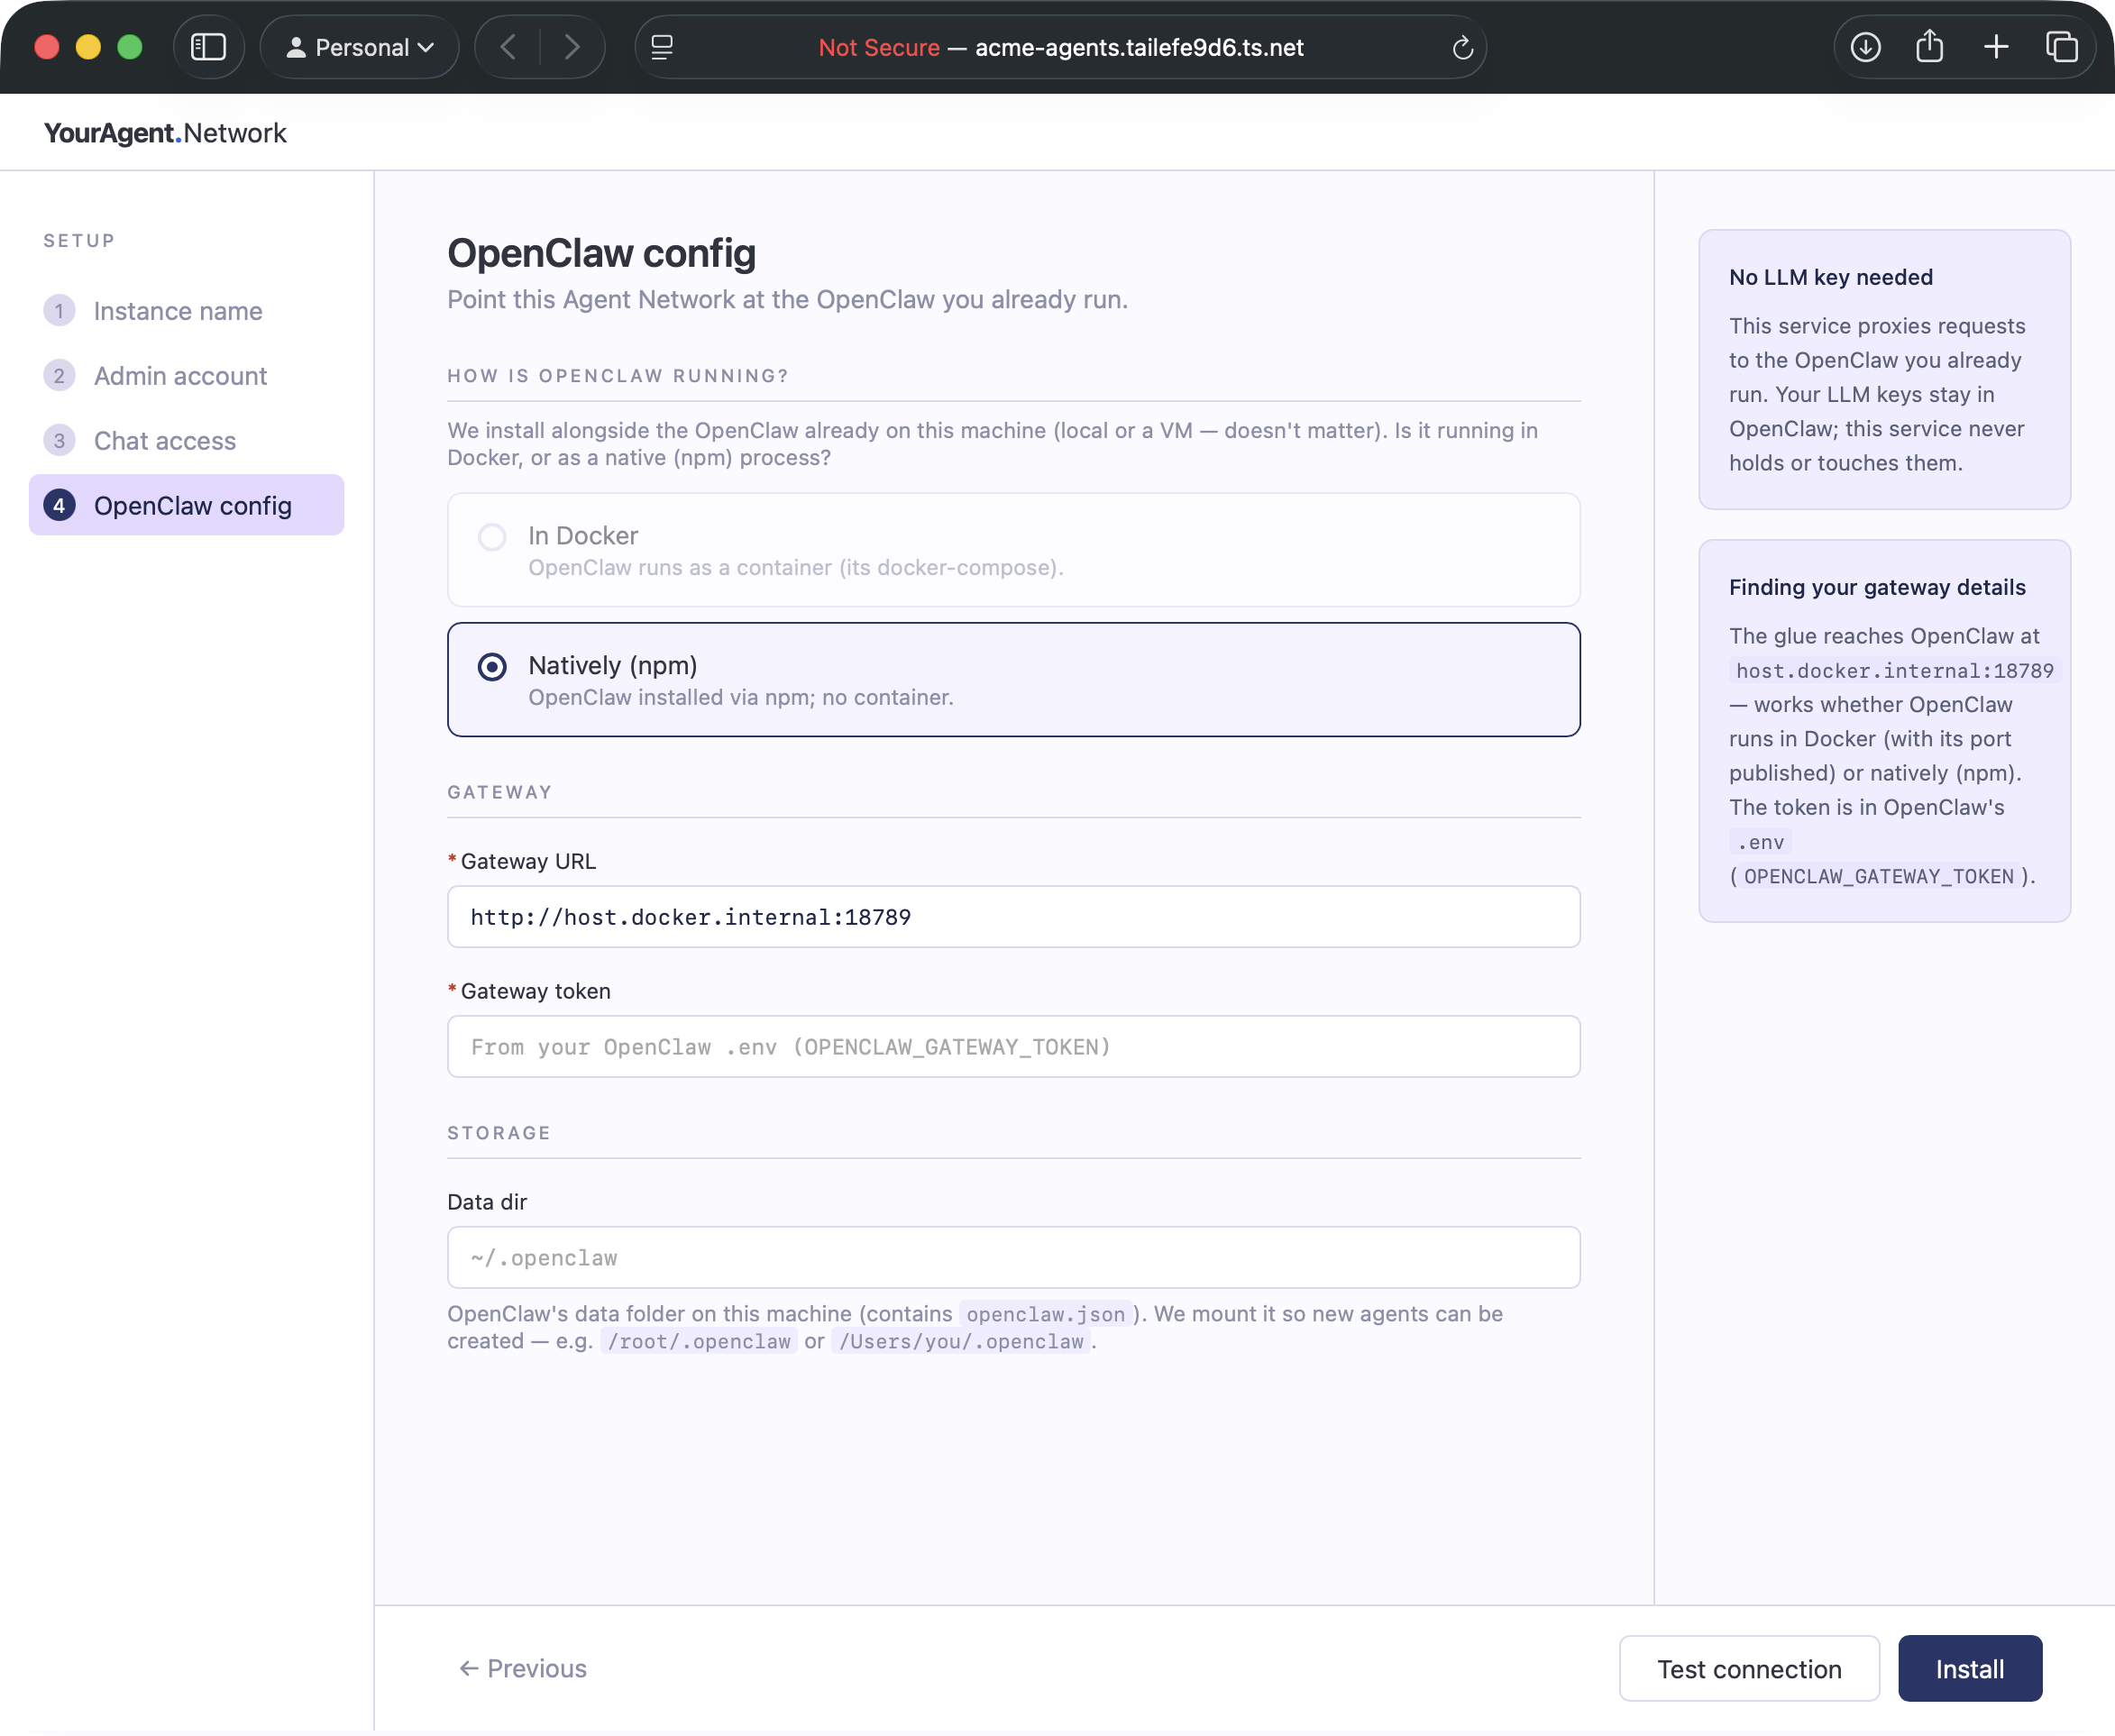Open the Personal profile dropdown
The height and width of the screenshot is (1736, 2115).
tap(360, 47)
